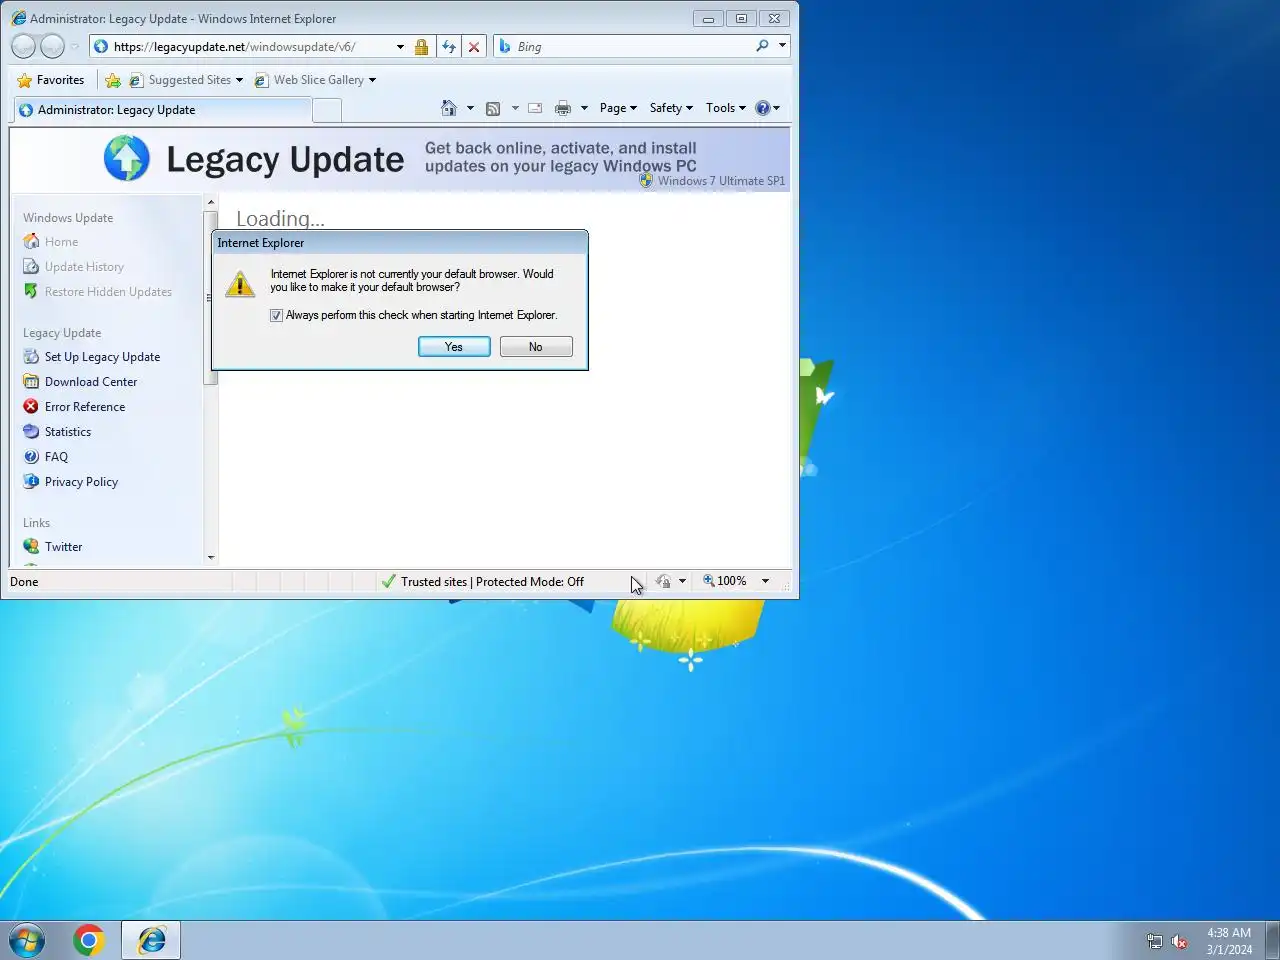This screenshot has height=960, width=1280.
Task: Click the browser Back arrow button
Action: pyautogui.click(x=23, y=46)
